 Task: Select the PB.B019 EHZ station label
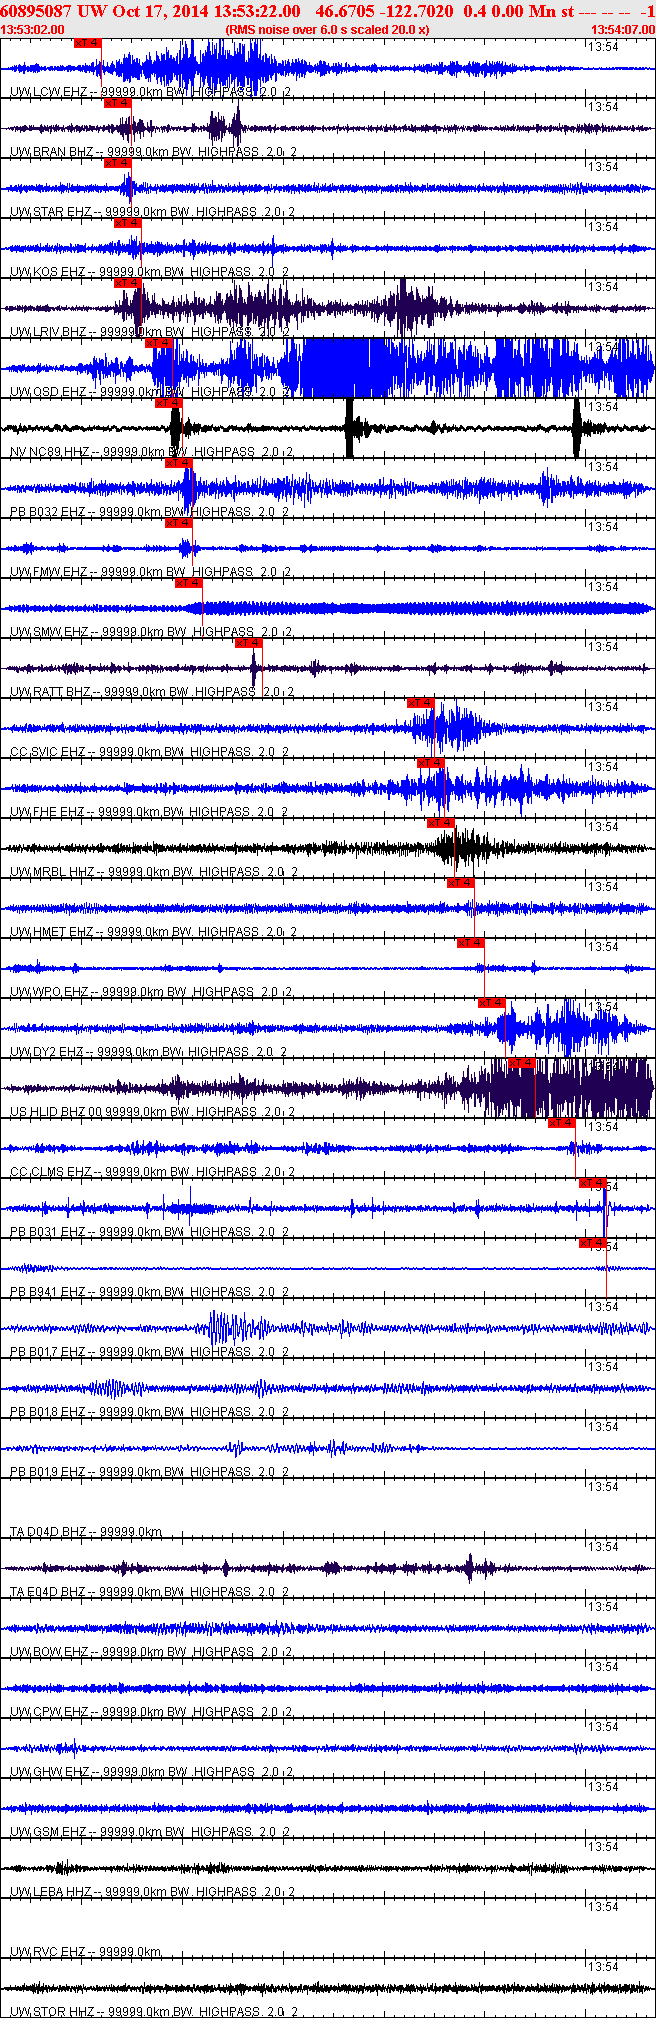point(48,1472)
